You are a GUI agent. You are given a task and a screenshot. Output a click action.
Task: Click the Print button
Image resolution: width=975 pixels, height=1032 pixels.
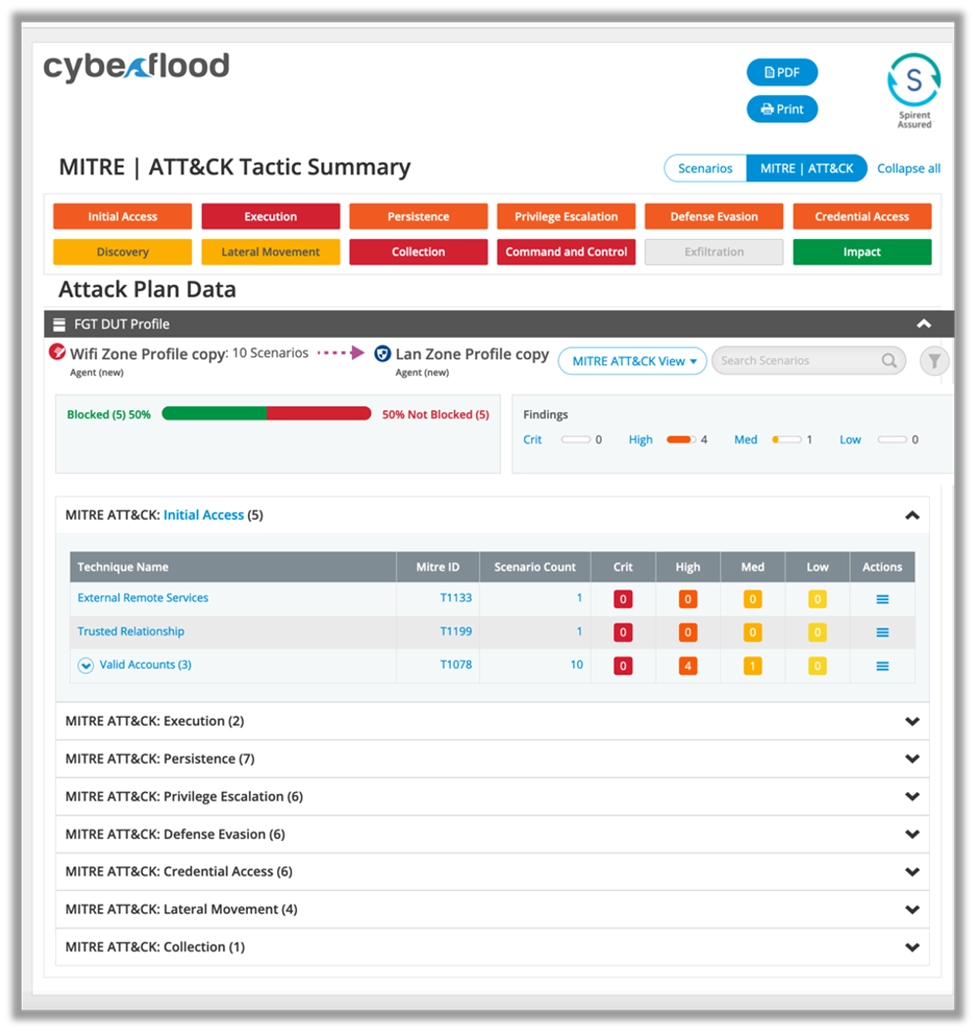[x=782, y=109]
